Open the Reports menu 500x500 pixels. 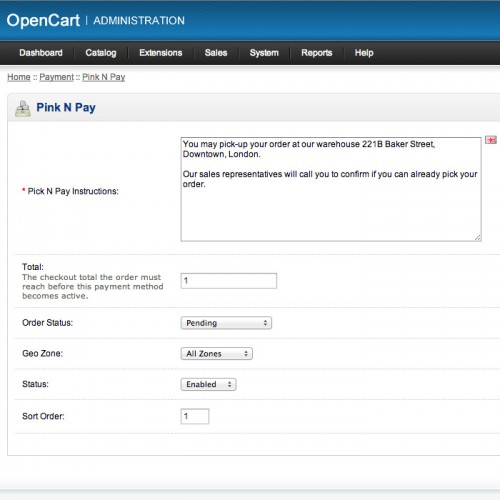(x=317, y=53)
